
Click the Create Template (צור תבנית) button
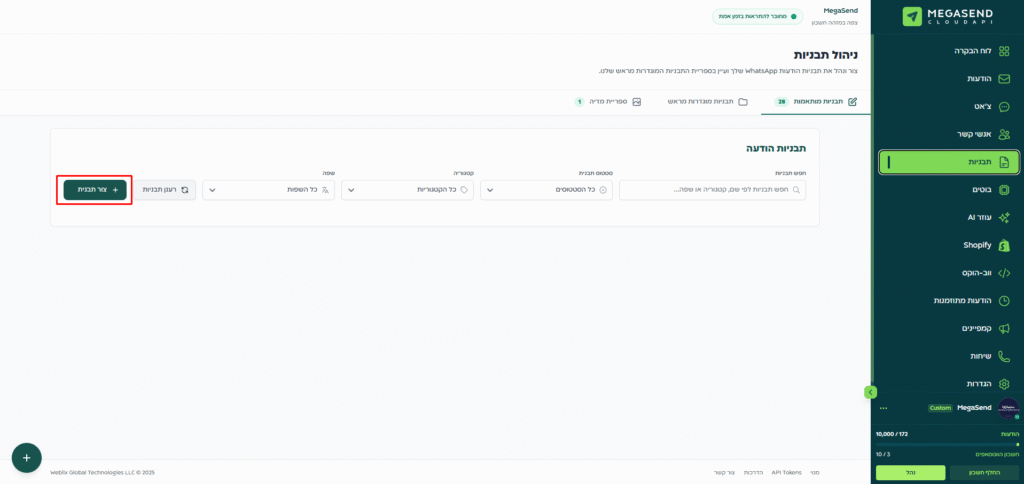coord(95,189)
